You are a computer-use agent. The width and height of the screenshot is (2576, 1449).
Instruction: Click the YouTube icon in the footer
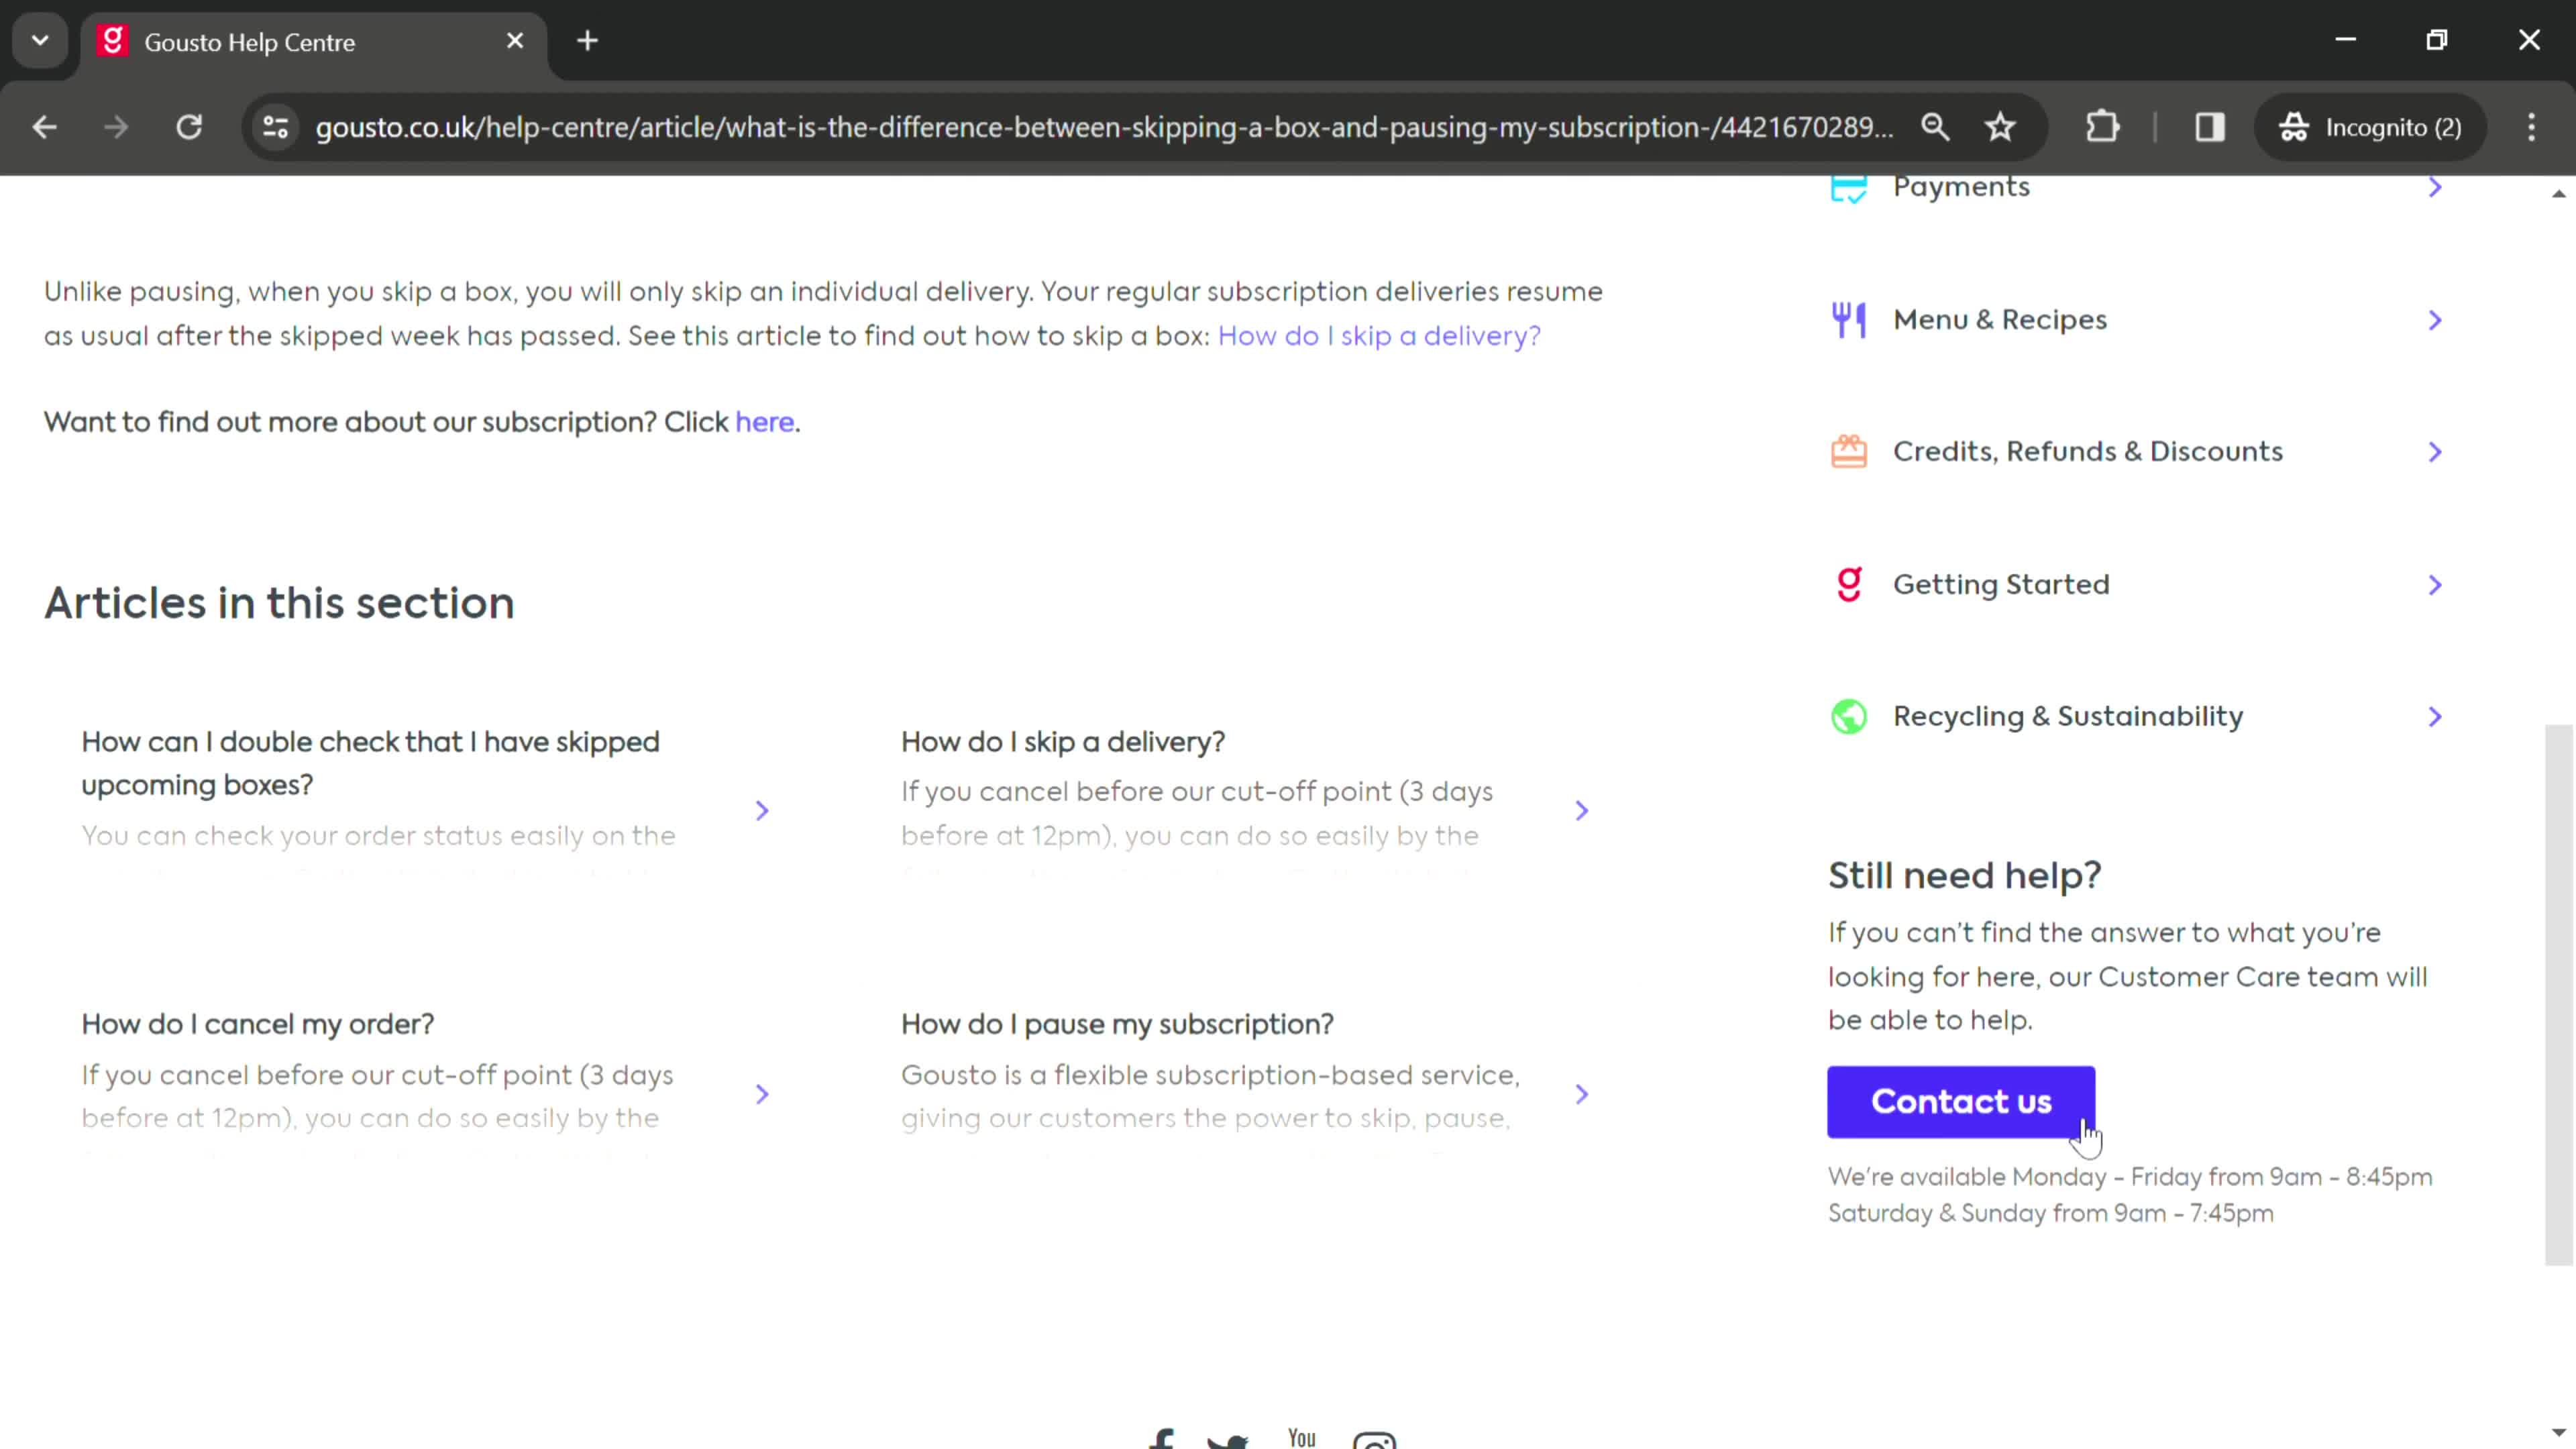[x=1301, y=1437]
